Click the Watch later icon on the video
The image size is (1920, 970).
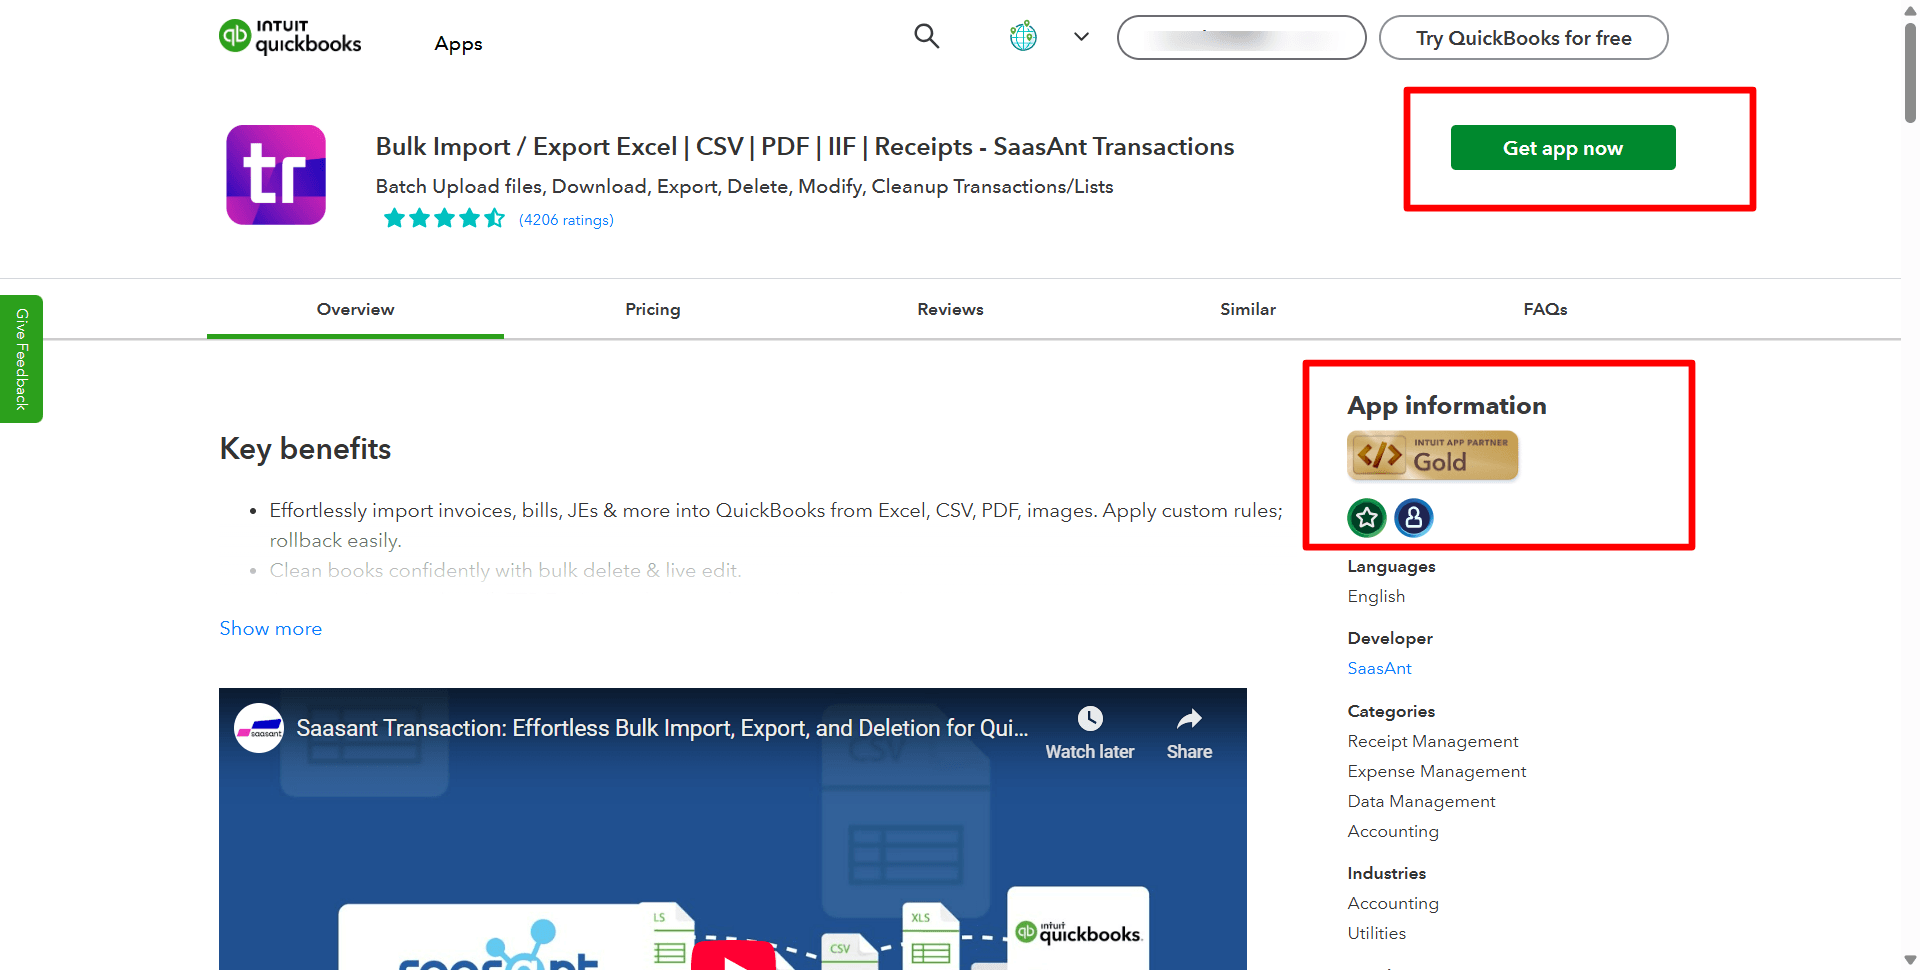[1089, 718]
